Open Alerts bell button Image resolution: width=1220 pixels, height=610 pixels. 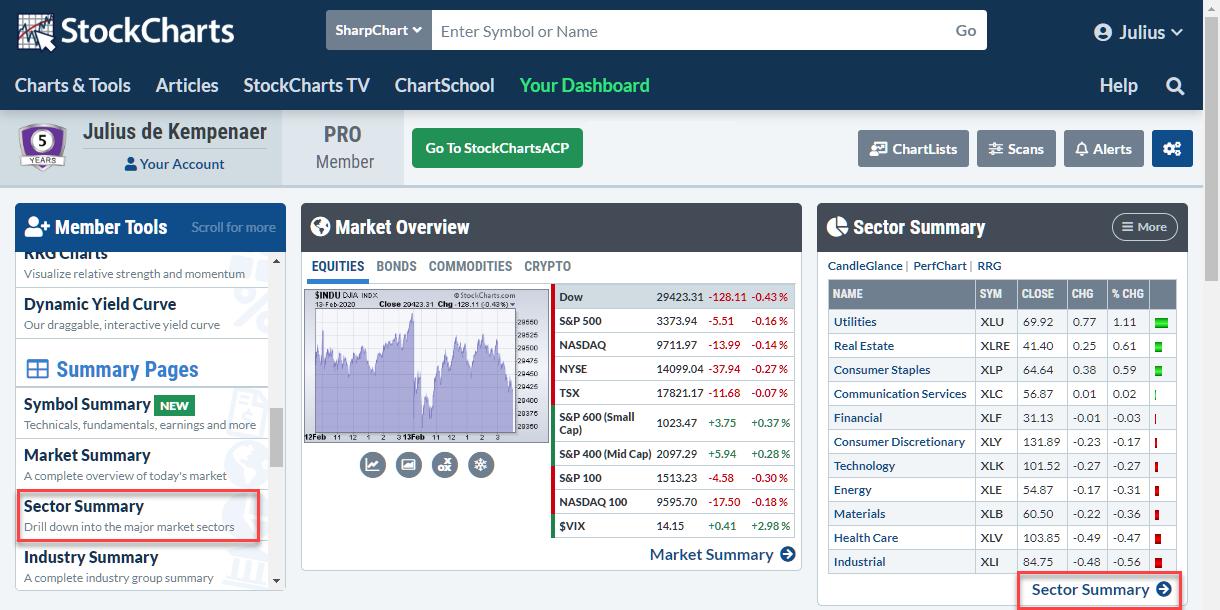coord(1104,149)
